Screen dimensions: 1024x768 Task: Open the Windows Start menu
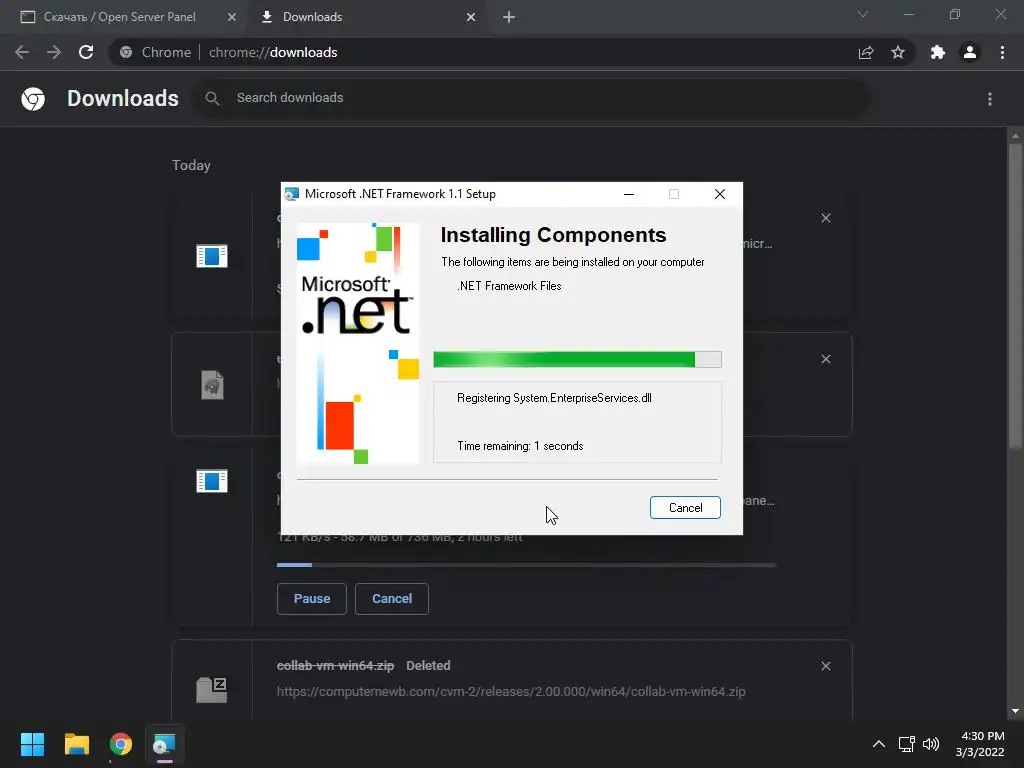click(32, 744)
